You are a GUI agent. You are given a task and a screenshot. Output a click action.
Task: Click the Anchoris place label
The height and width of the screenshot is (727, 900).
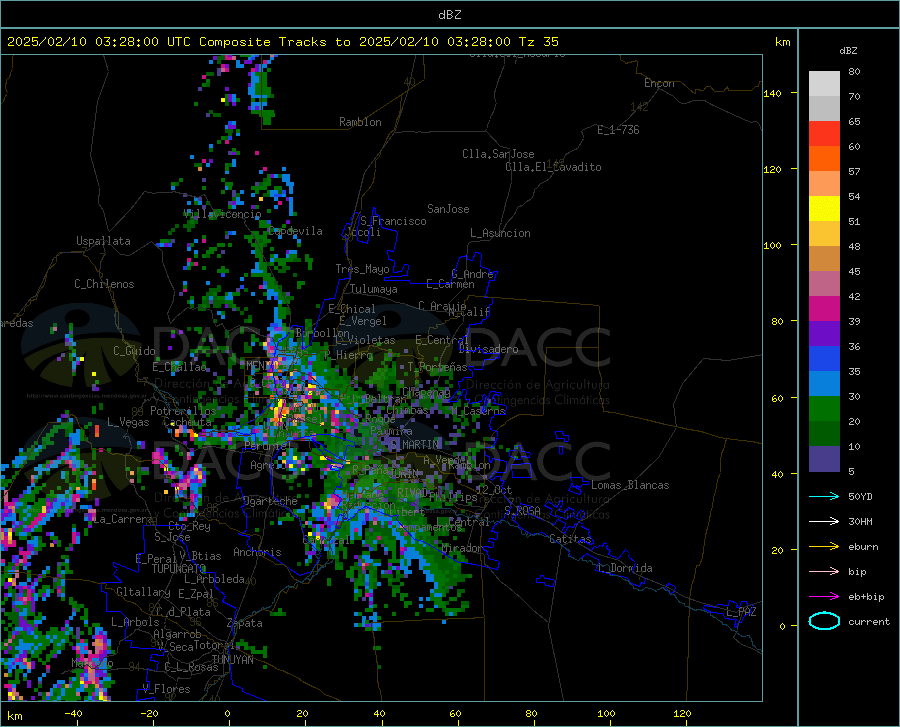click(257, 553)
